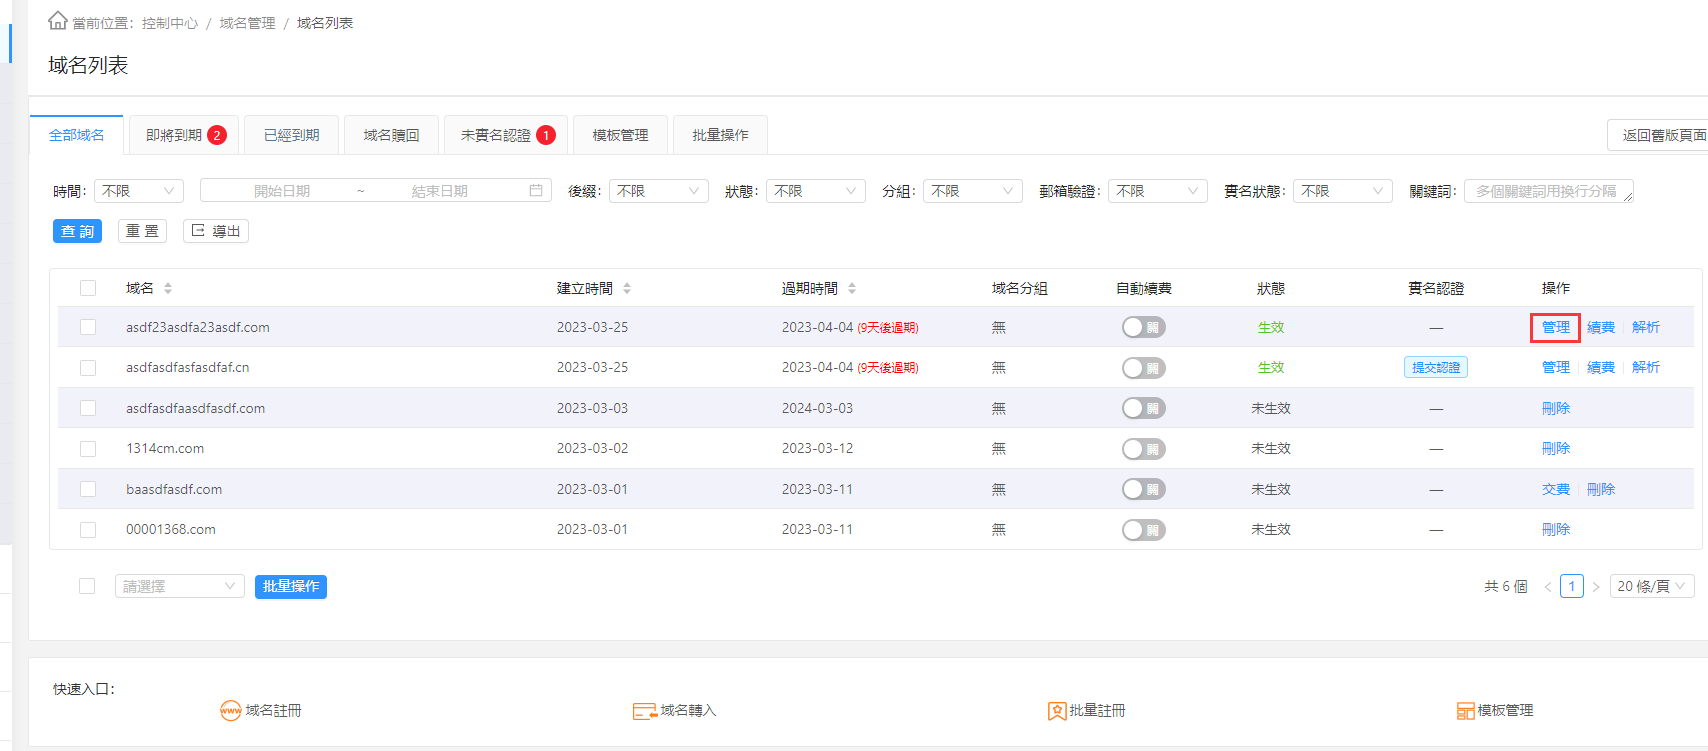1708x751 pixels.
Task: Tick the checkbox beside 請選擇 dropdown
Action: pyautogui.click(x=87, y=586)
